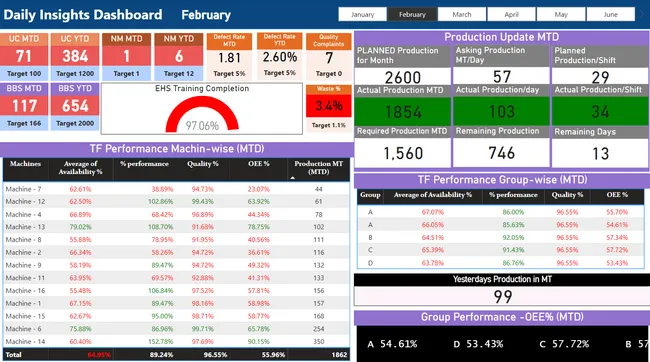The height and width of the screenshot is (362, 650).
Task: Click the Waste % value 3.4%
Action: 329,106
